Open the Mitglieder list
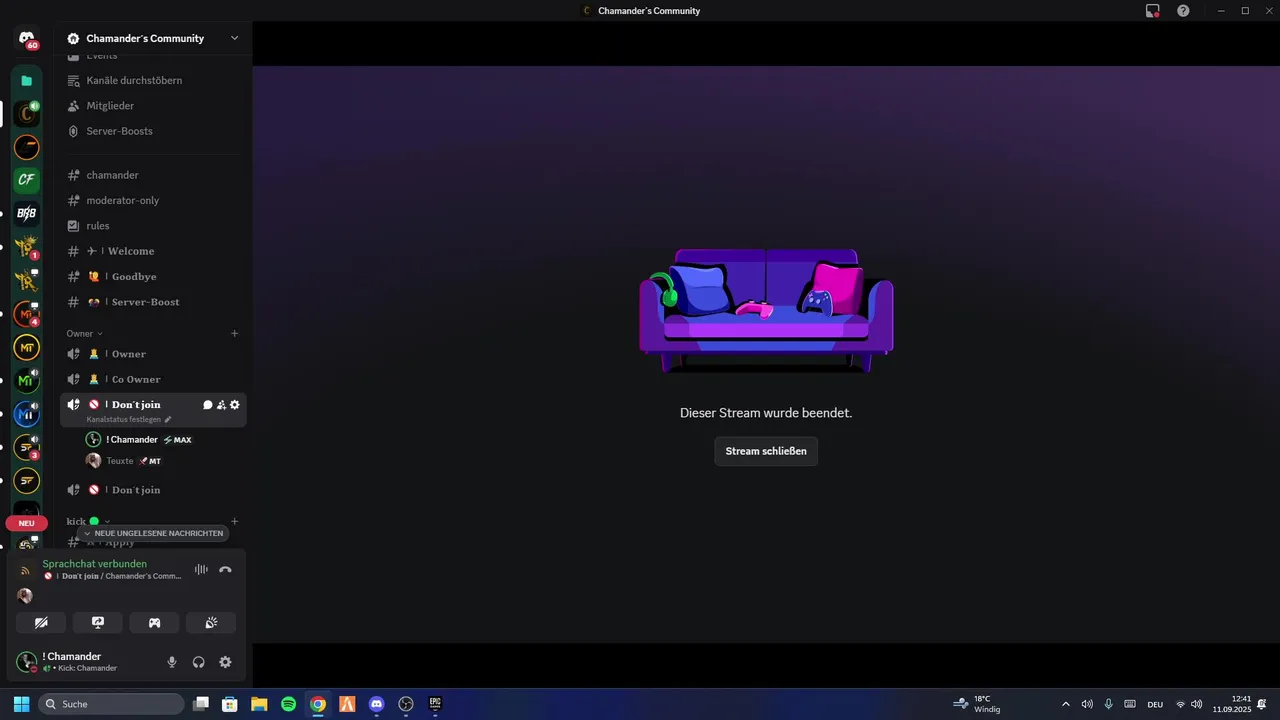 (x=152, y=106)
